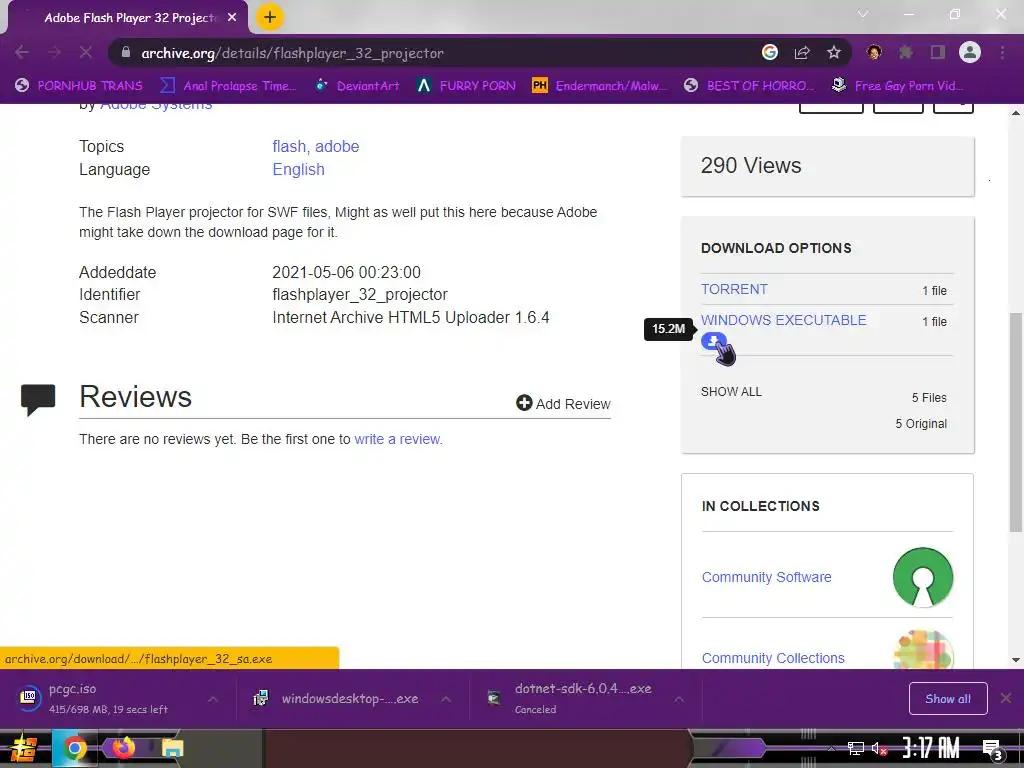Open the '5 Original' files link

coord(921,424)
